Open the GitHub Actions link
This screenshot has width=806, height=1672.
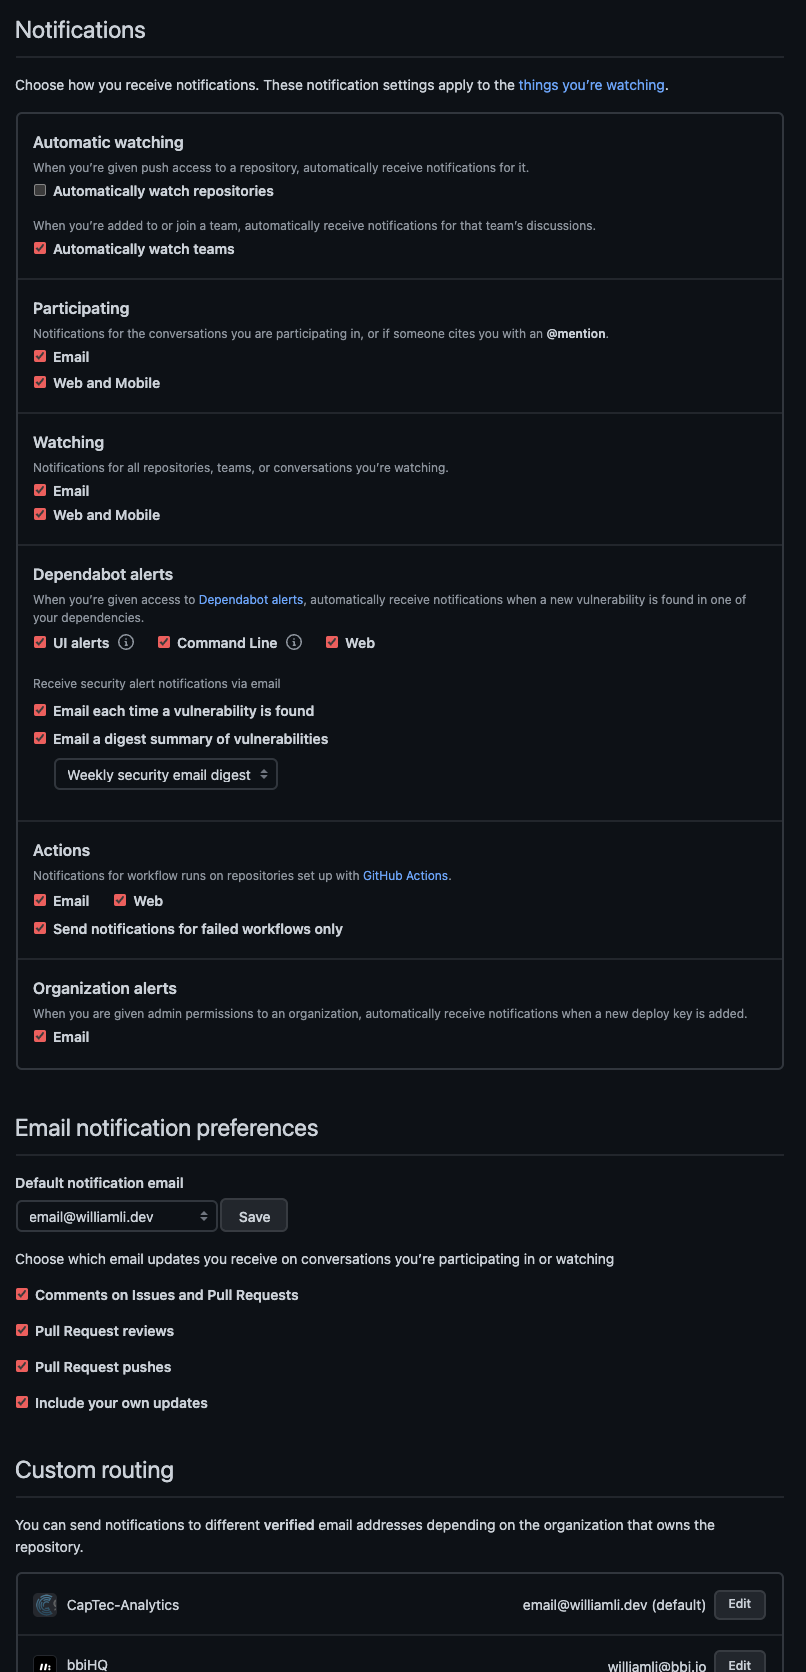coord(405,875)
